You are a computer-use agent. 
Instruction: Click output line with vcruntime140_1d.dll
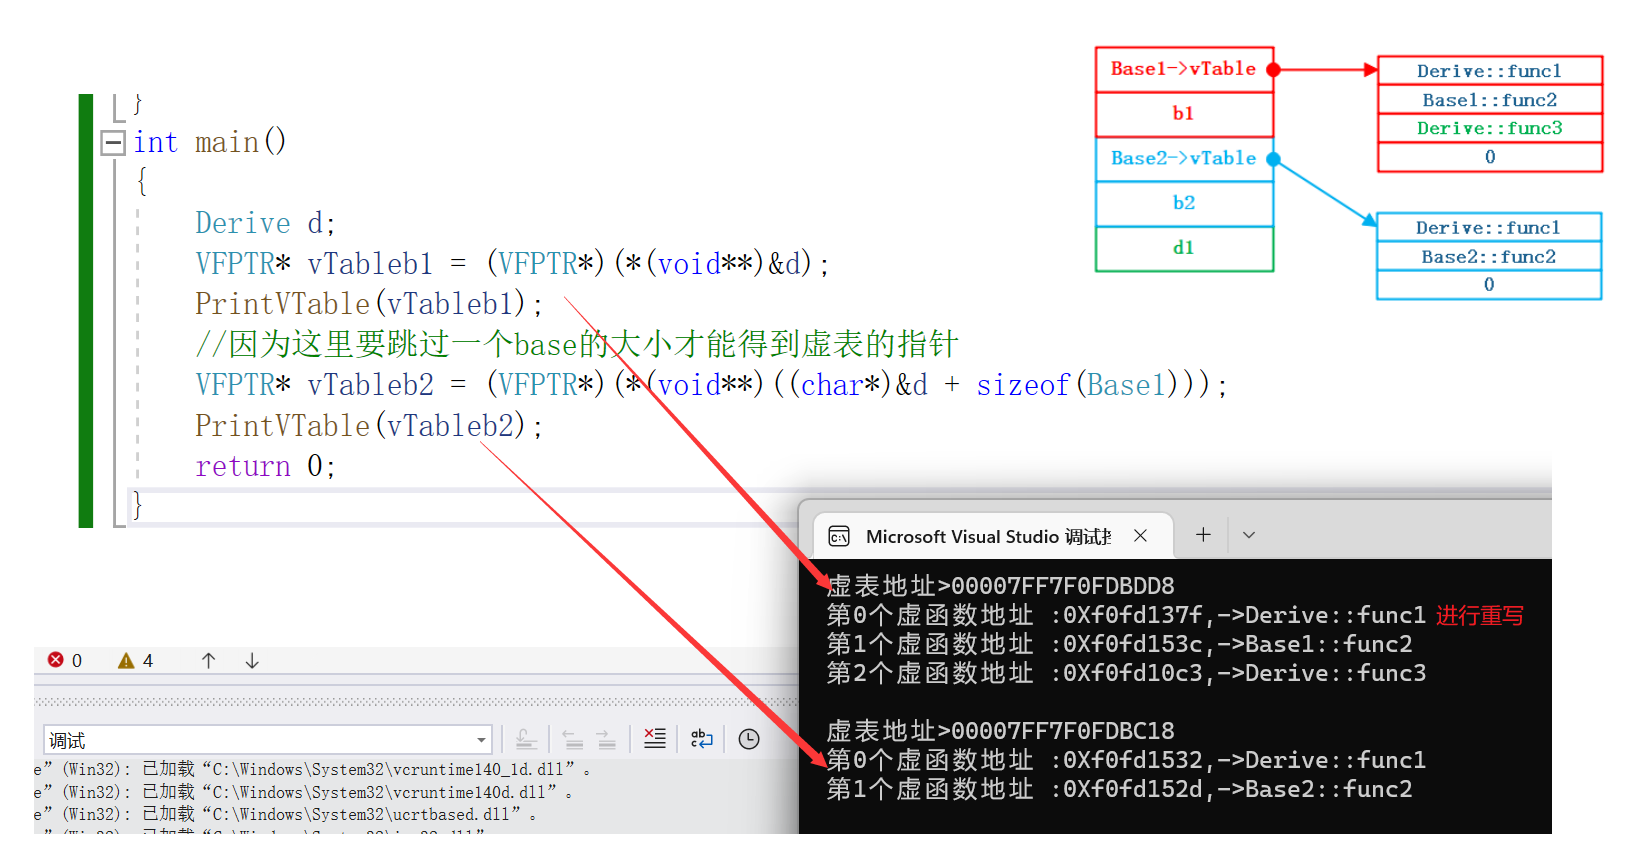click(x=313, y=769)
